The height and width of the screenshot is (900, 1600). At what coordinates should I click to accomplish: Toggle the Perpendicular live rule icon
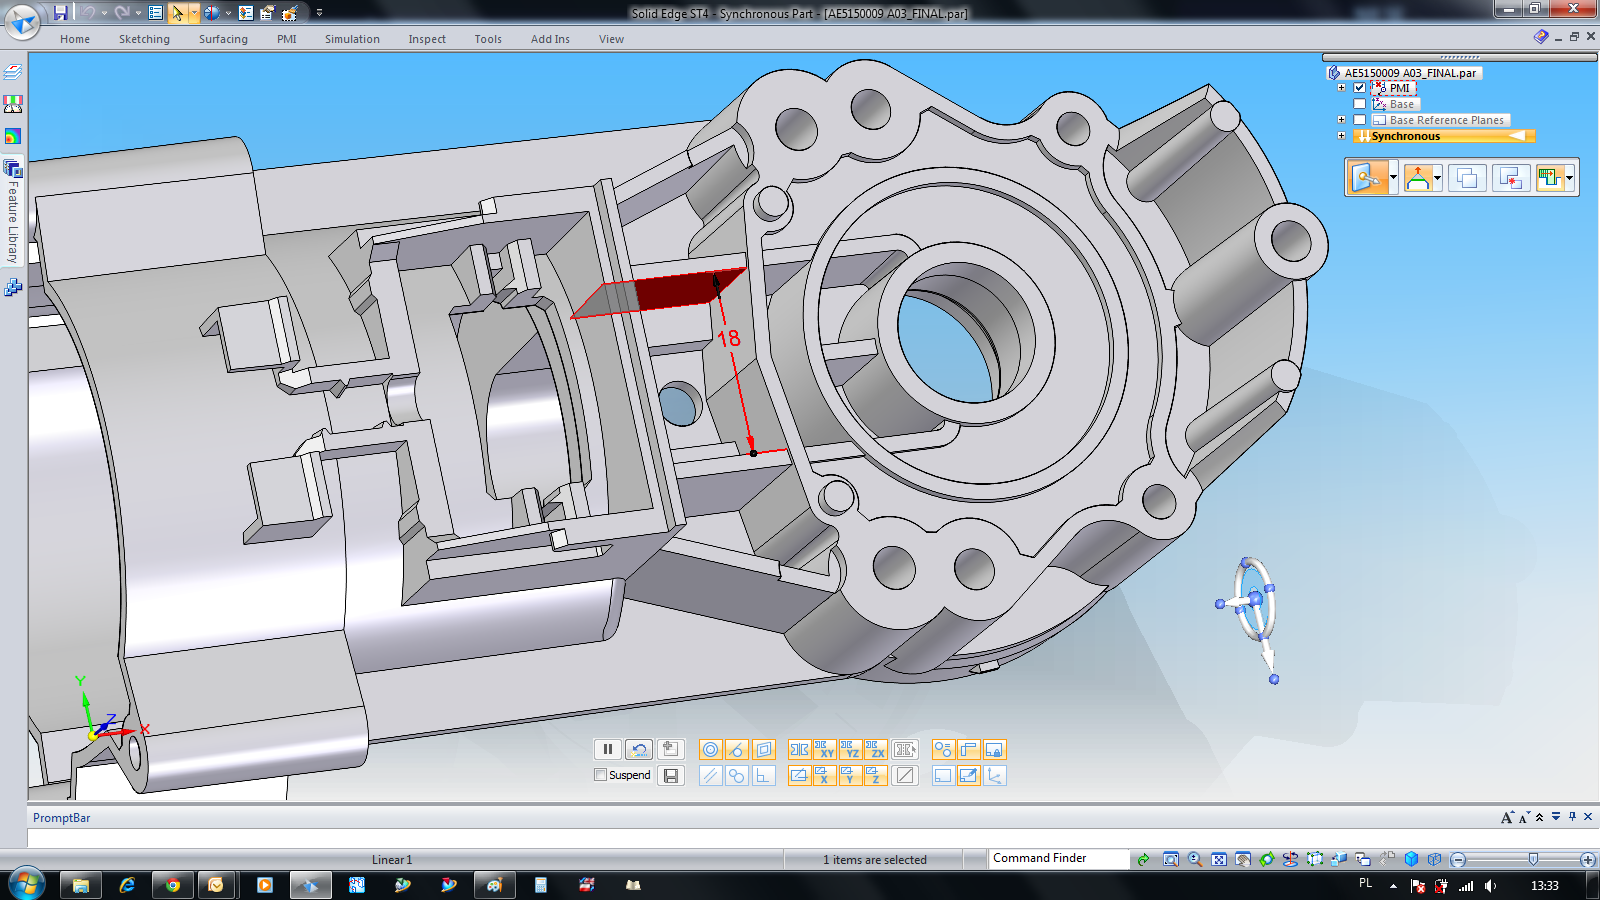[x=763, y=775]
